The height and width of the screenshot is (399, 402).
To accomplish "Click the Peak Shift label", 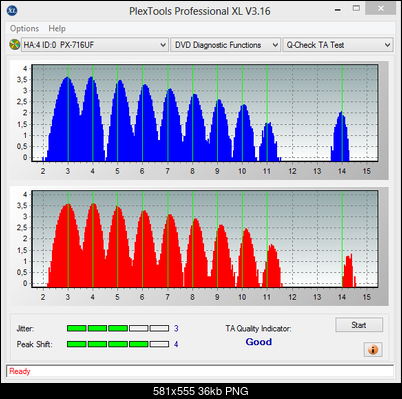I will coord(34,344).
